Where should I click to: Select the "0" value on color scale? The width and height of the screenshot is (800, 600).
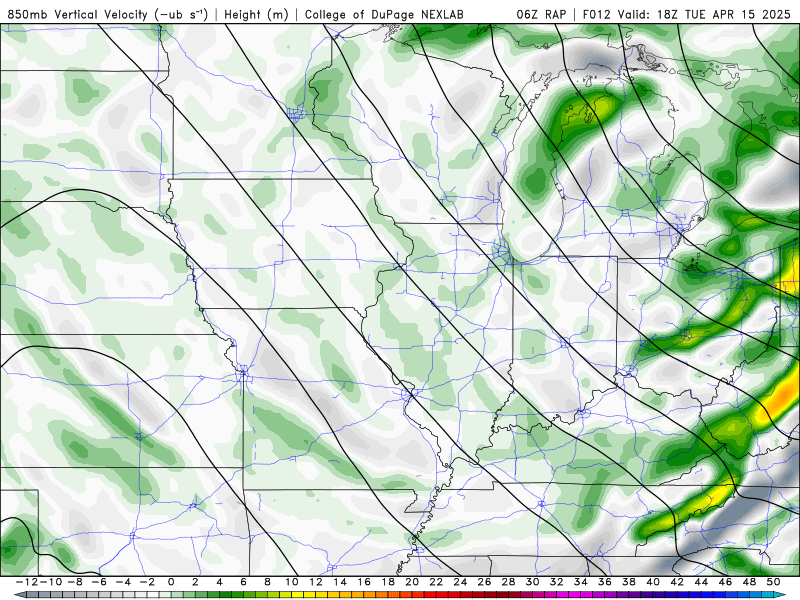point(171,582)
